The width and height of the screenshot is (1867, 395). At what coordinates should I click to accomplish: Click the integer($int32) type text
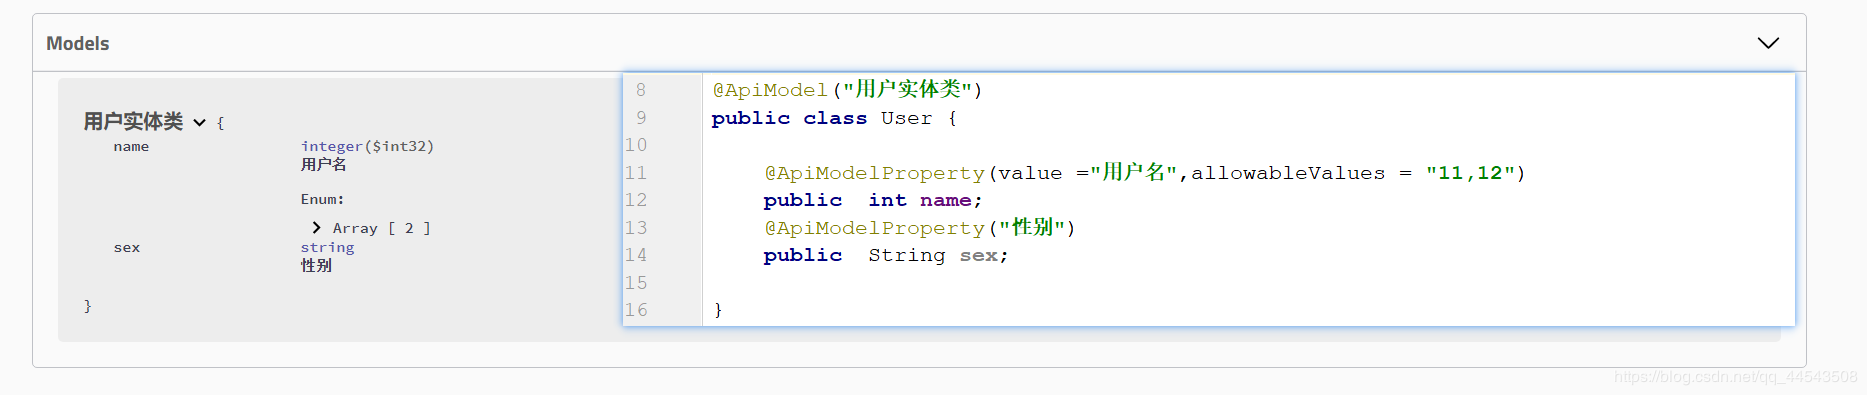[x=367, y=146]
